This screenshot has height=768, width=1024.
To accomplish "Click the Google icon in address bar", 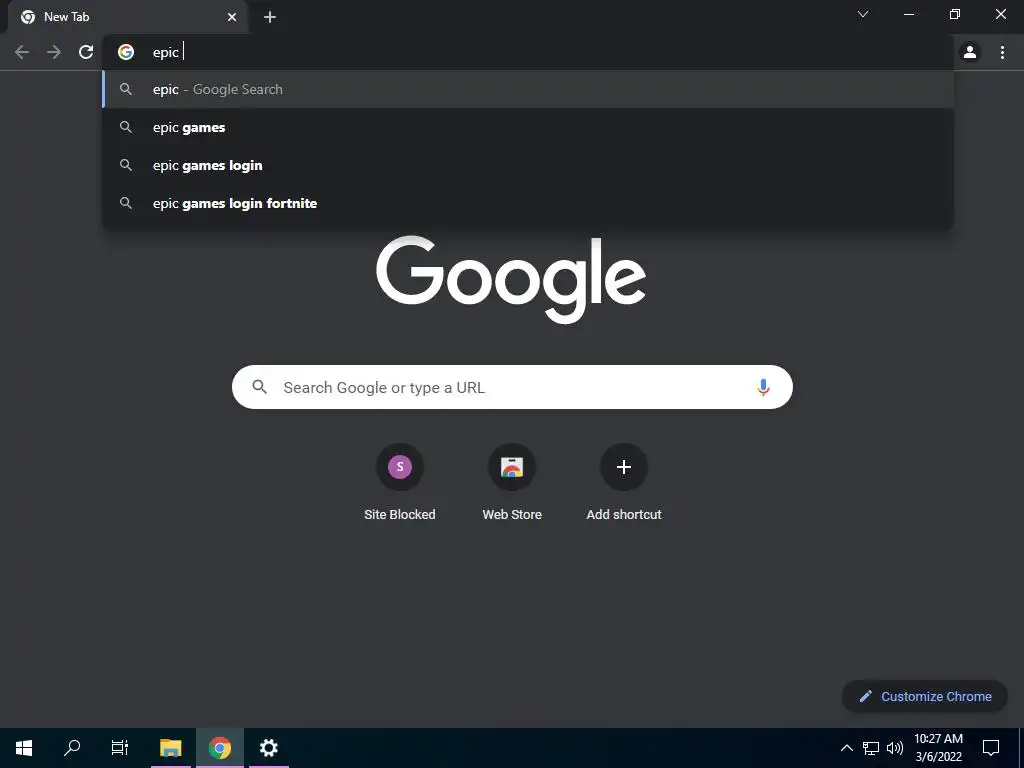I will 126,52.
